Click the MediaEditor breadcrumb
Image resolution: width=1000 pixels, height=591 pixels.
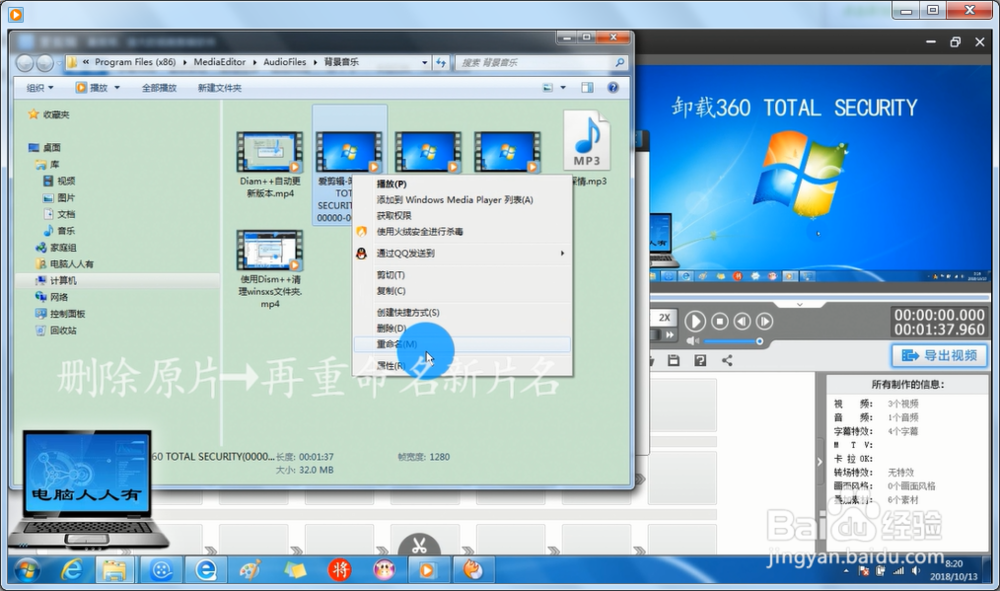[x=219, y=62]
